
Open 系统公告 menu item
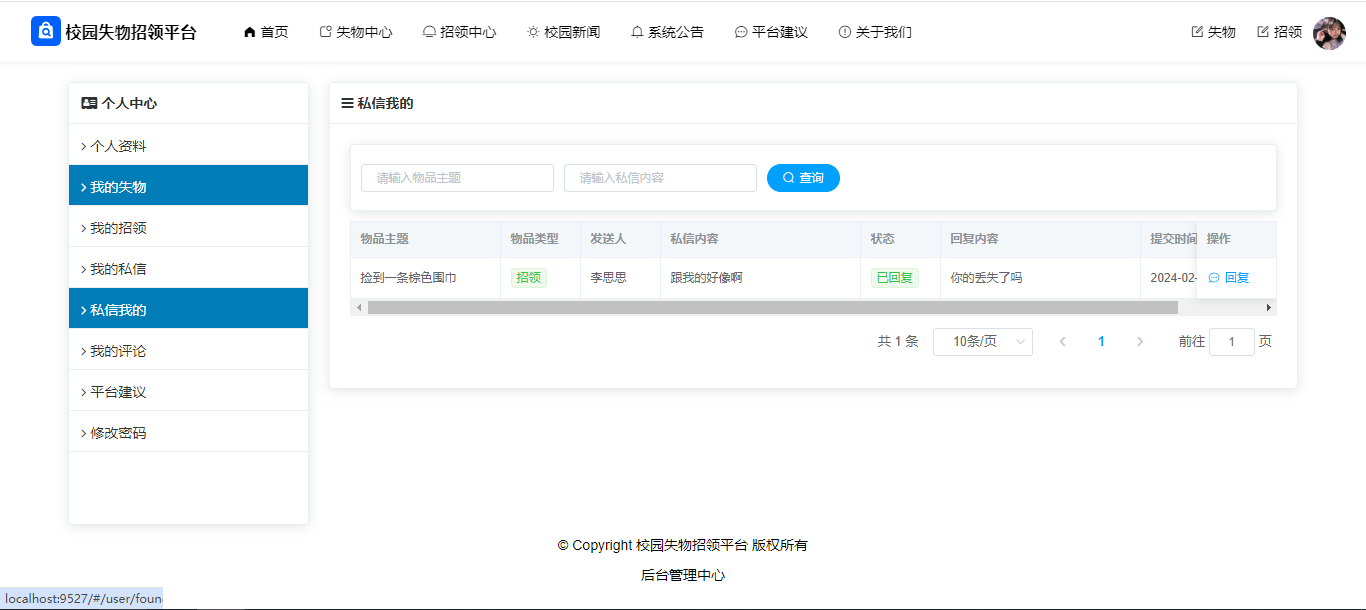coord(667,32)
